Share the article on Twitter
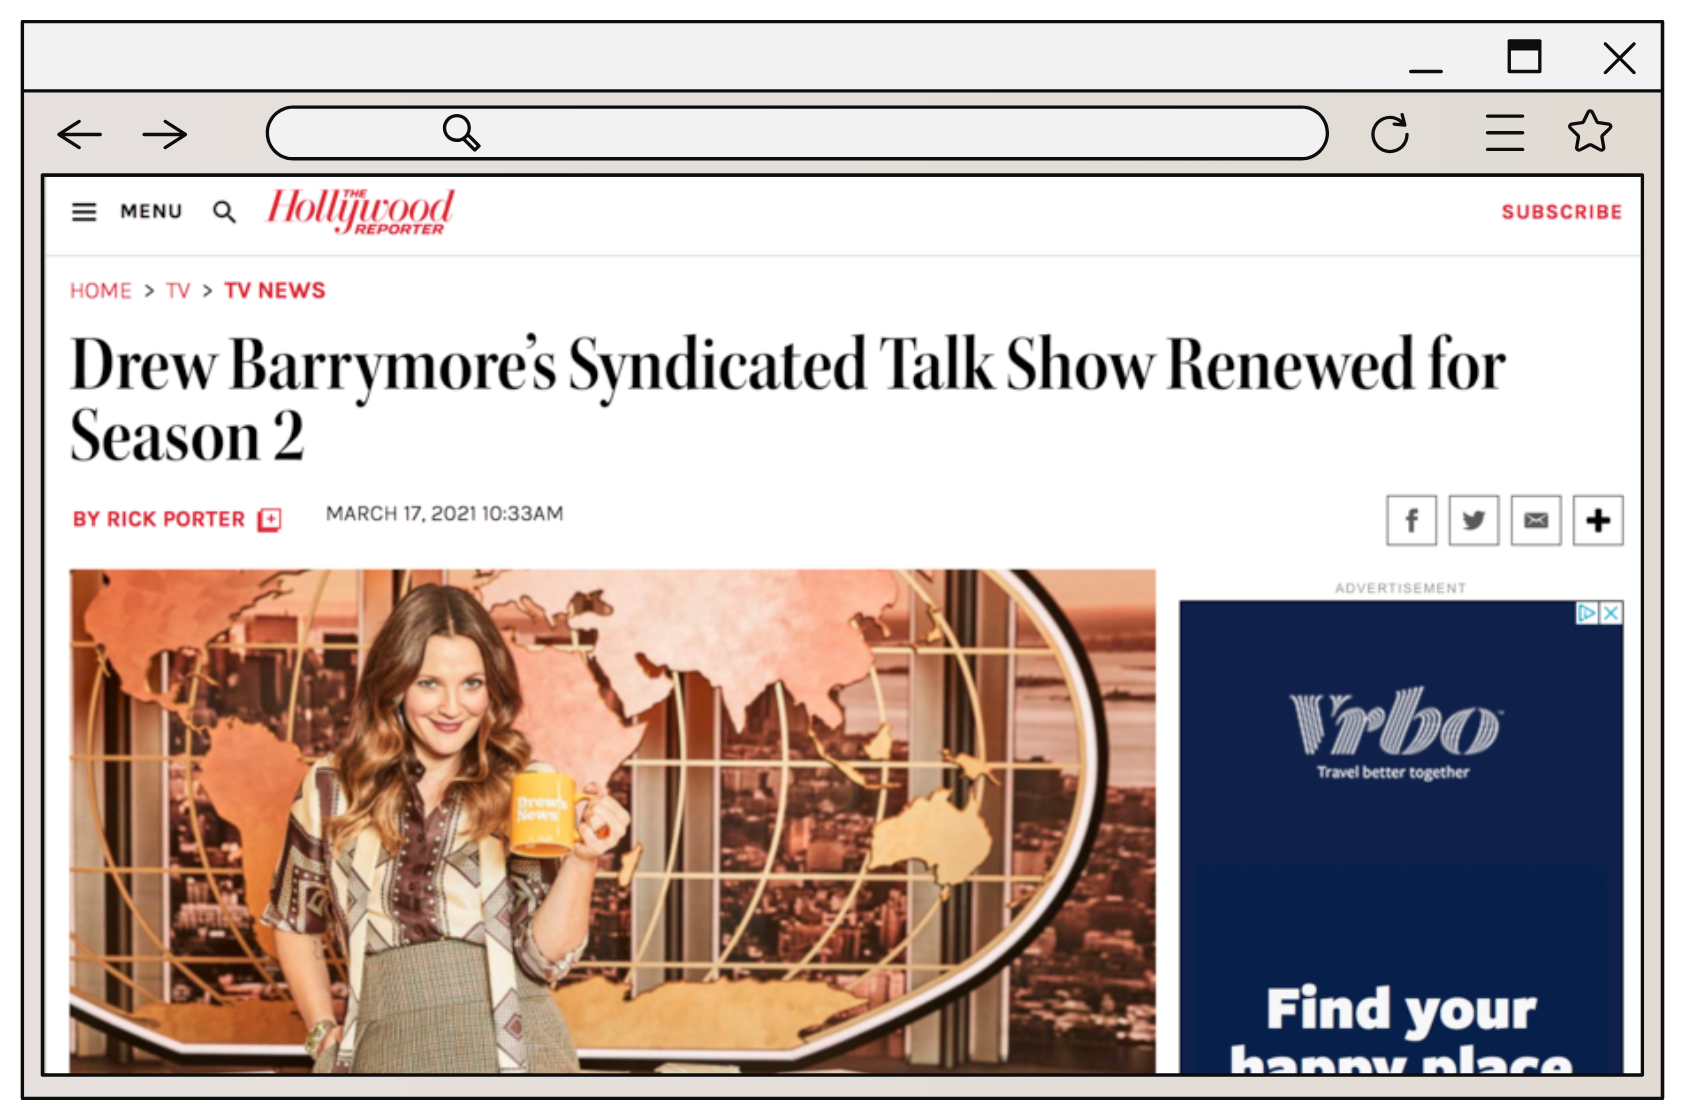 1473,520
